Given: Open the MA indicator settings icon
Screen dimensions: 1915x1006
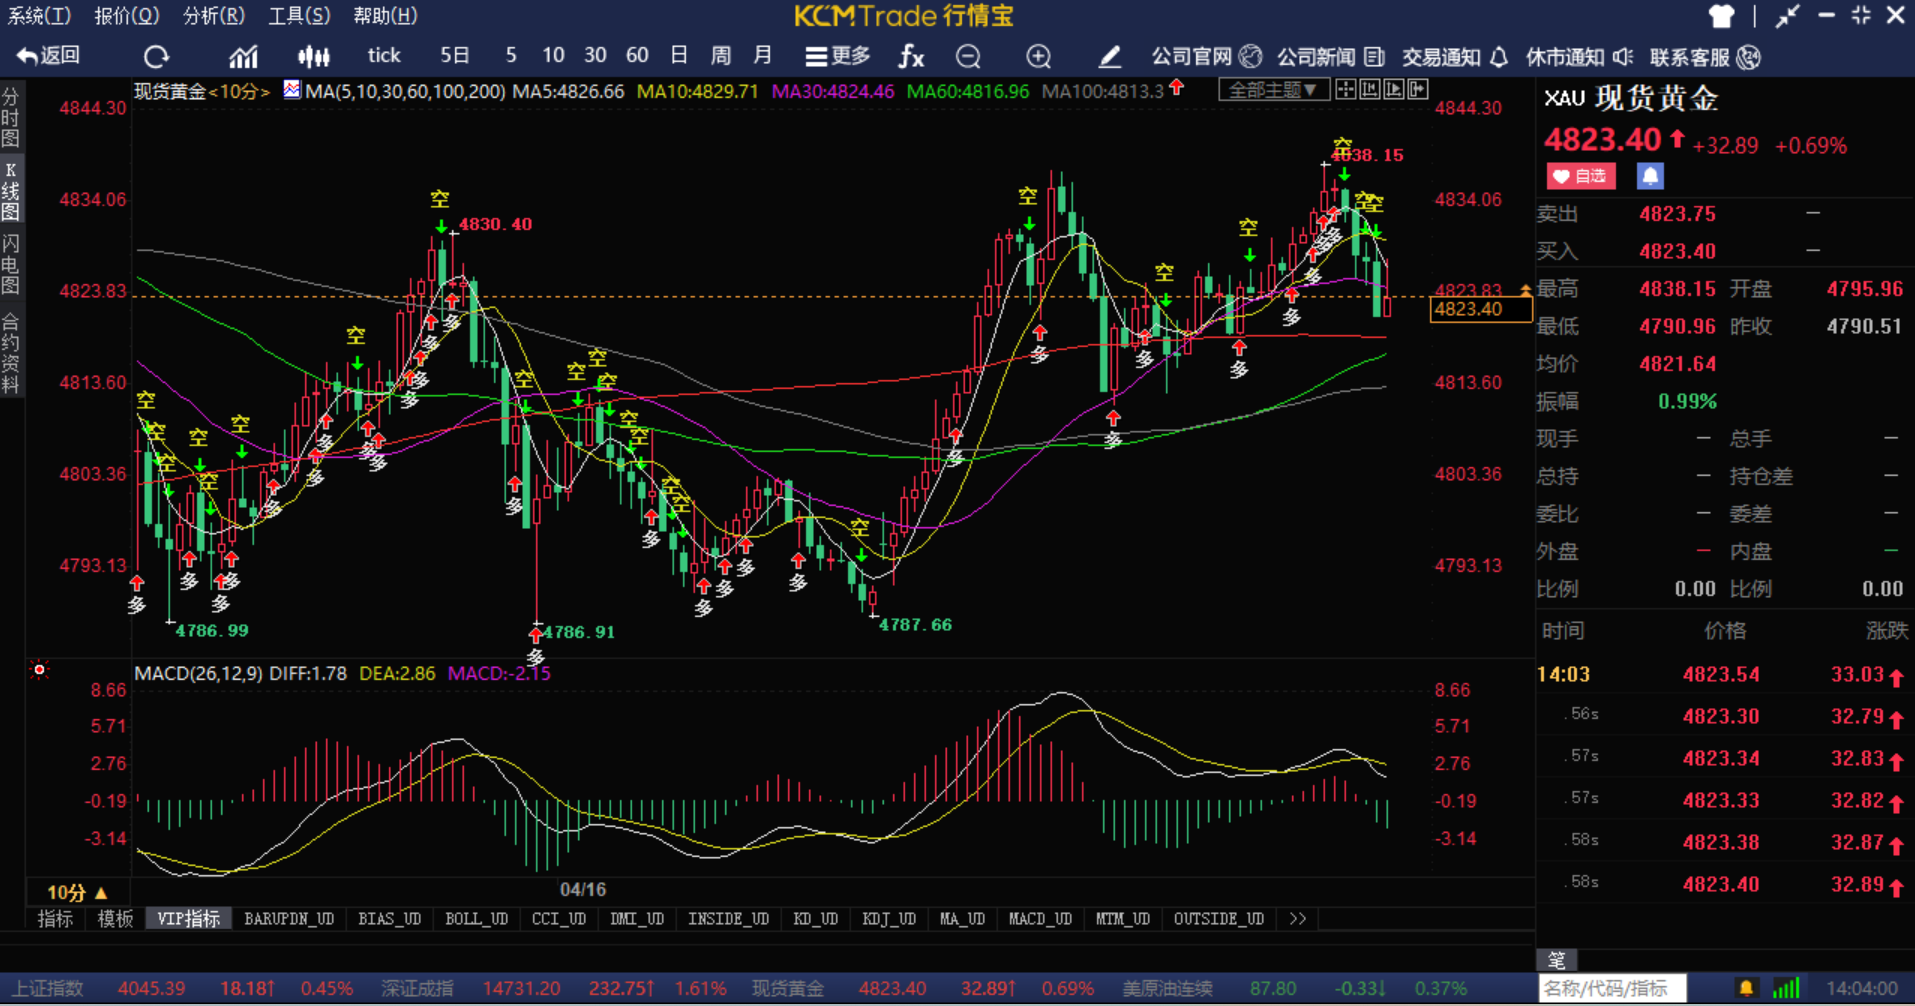Looking at the screenshot, I should tap(291, 90).
